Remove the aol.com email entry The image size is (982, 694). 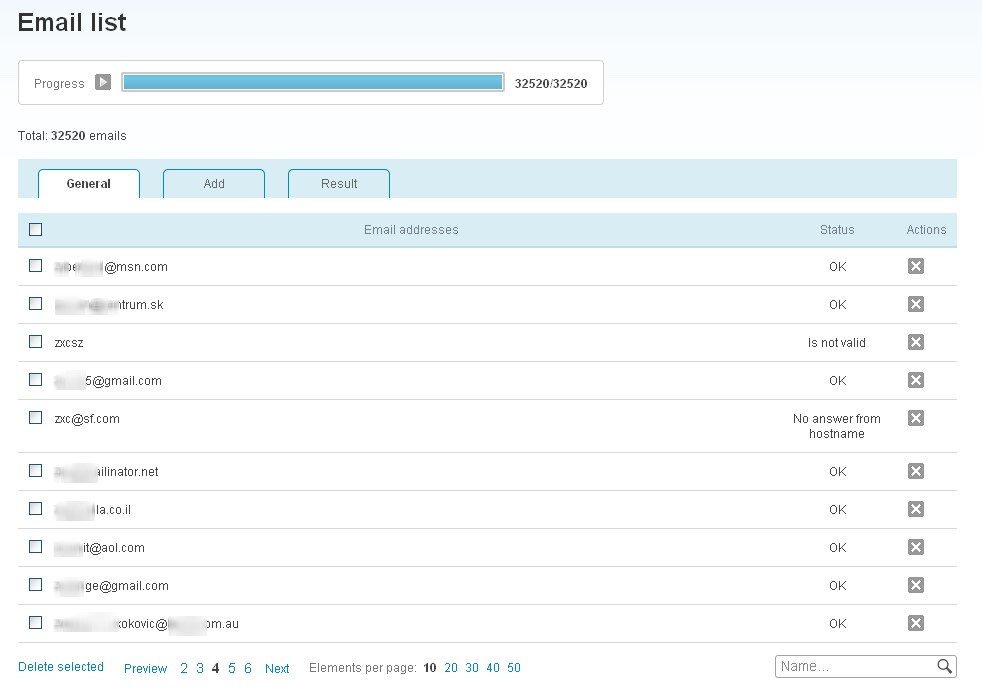coord(915,547)
